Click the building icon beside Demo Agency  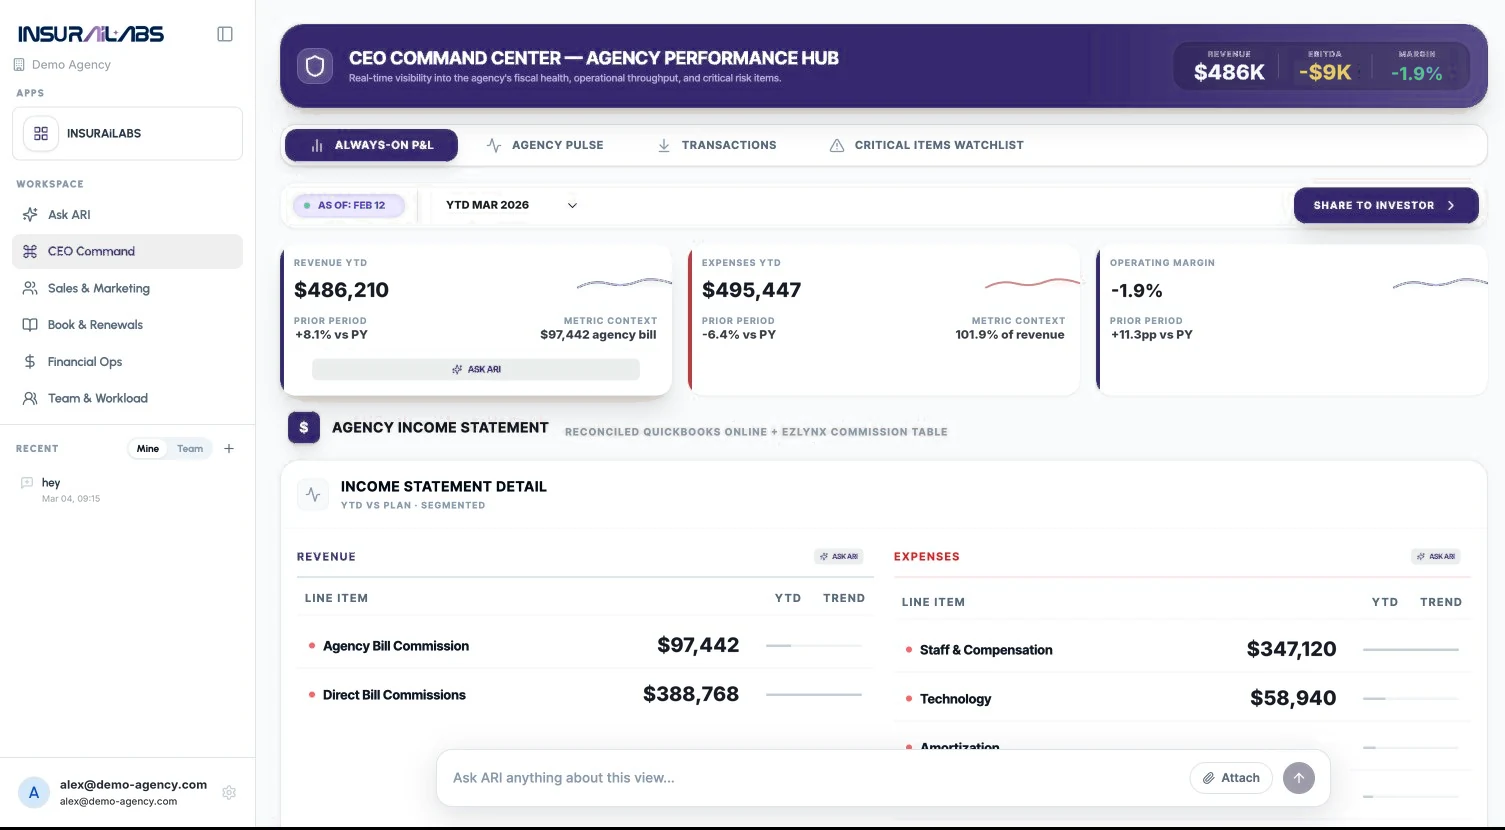coord(19,65)
